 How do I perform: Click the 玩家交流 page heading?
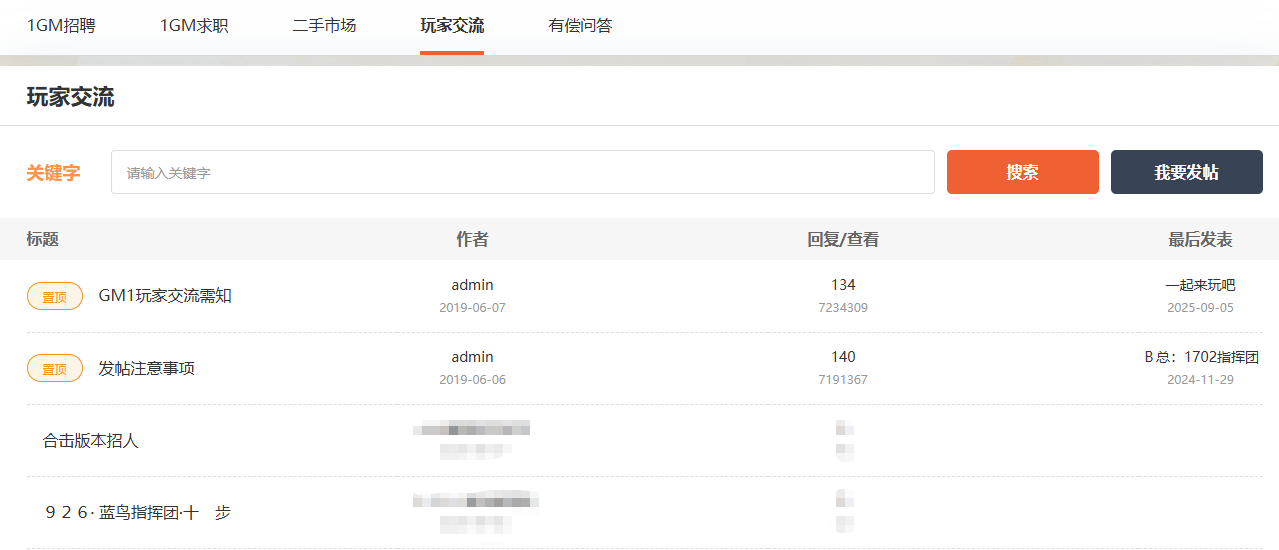pos(71,97)
